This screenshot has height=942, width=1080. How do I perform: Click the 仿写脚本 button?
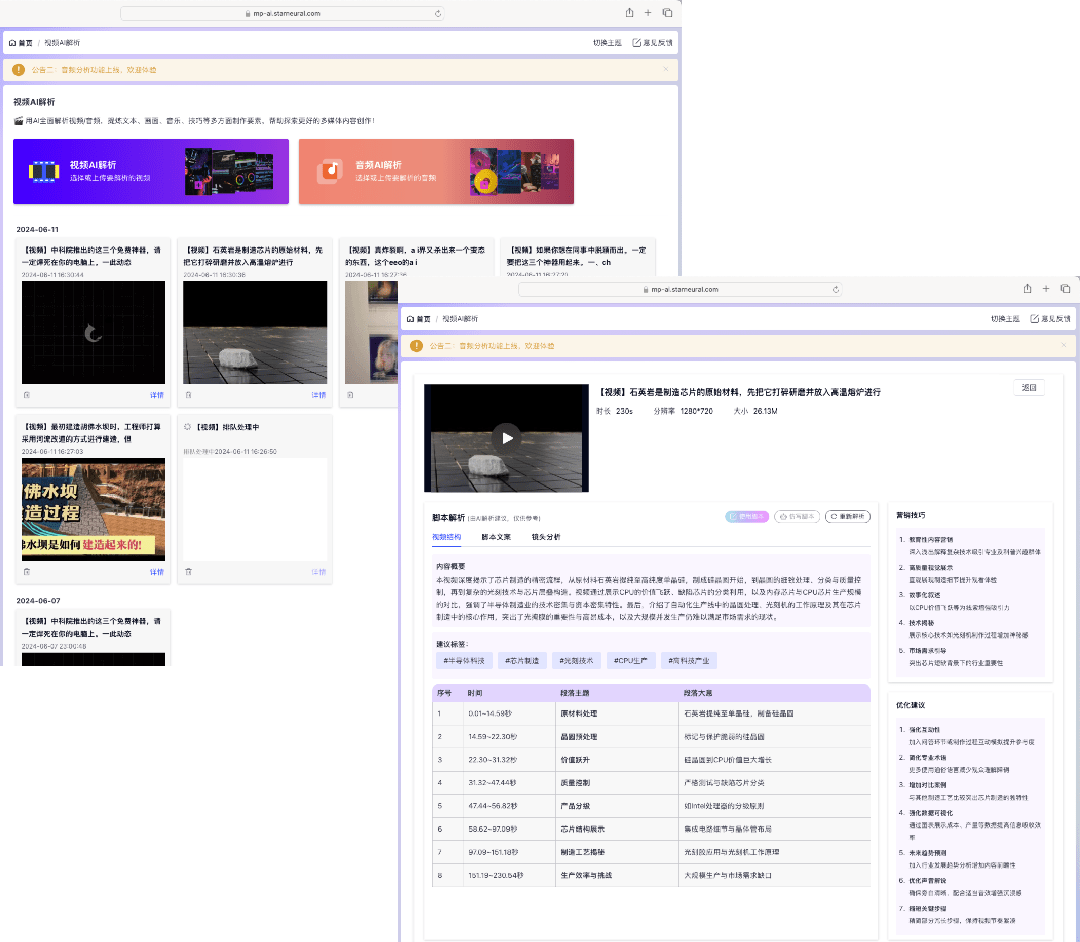[797, 517]
